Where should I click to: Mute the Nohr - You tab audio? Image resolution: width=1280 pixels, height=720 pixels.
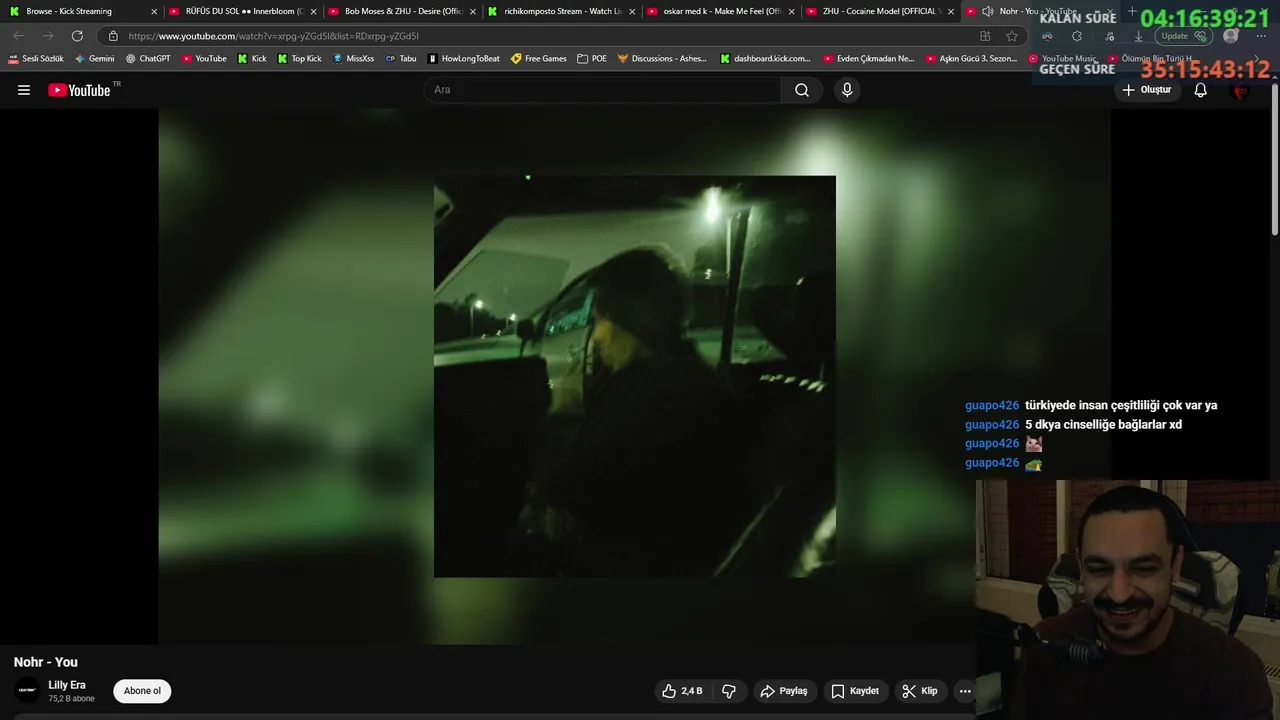tap(988, 11)
